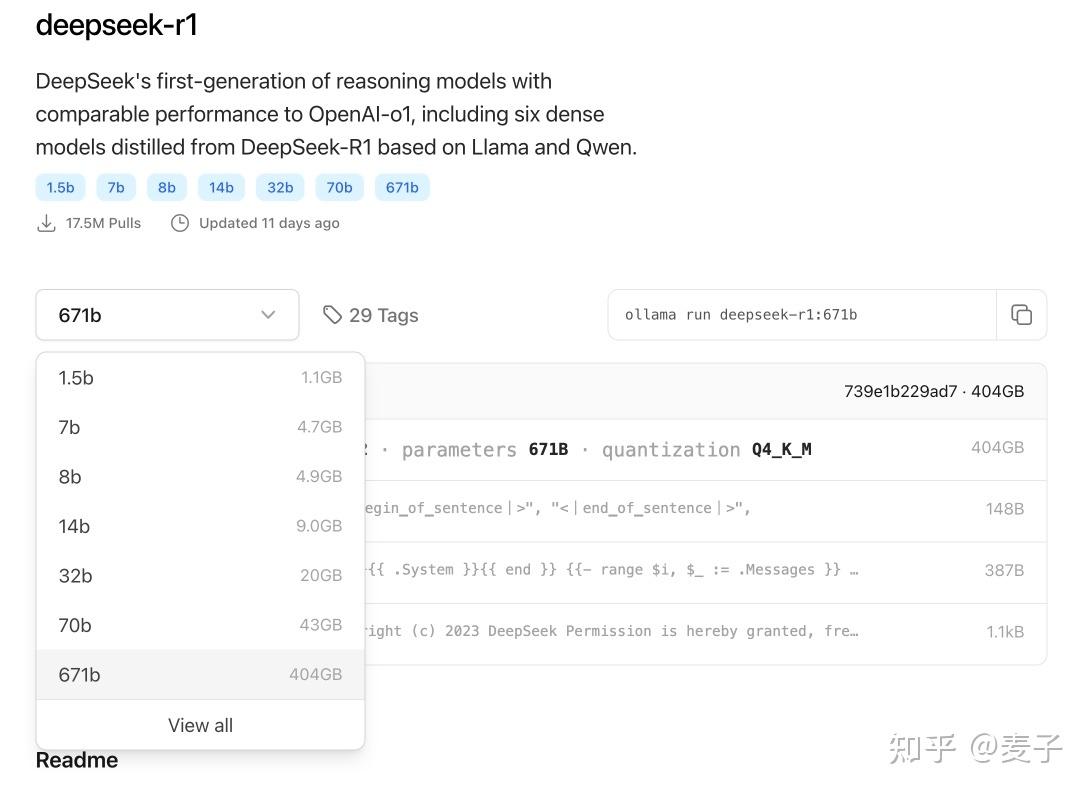Click the download icon near 17.5M Pulls
Image resolution: width=1091 pixels, height=795 pixels.
[46, 223]
